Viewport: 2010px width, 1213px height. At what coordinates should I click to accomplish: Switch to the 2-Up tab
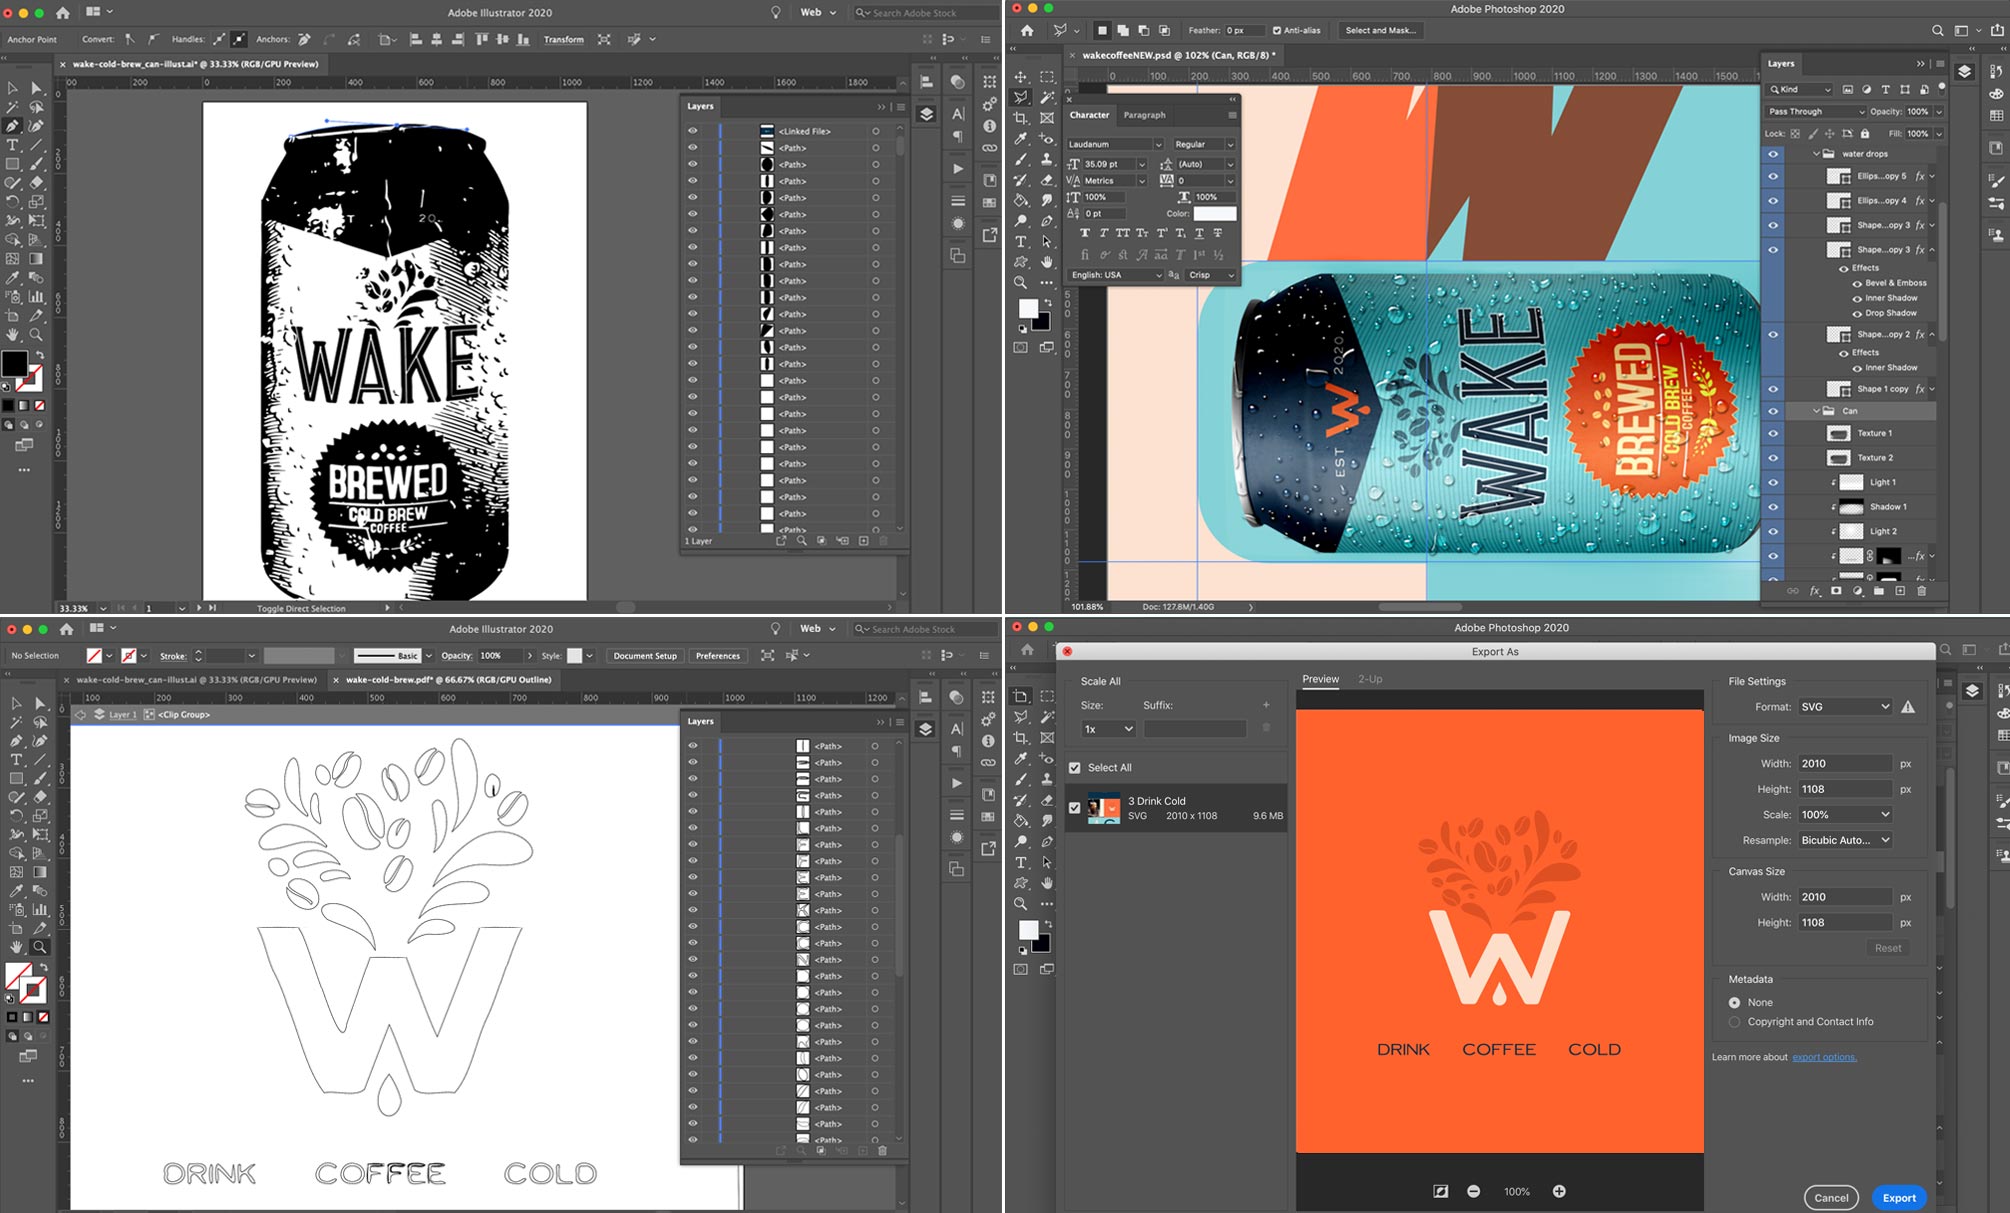click(1370, 679)
